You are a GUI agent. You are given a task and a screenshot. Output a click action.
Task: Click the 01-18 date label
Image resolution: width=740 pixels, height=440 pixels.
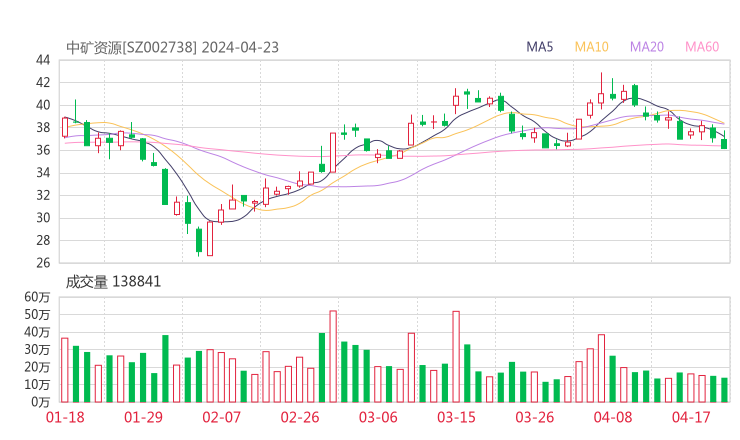click(x=65, y=417)
